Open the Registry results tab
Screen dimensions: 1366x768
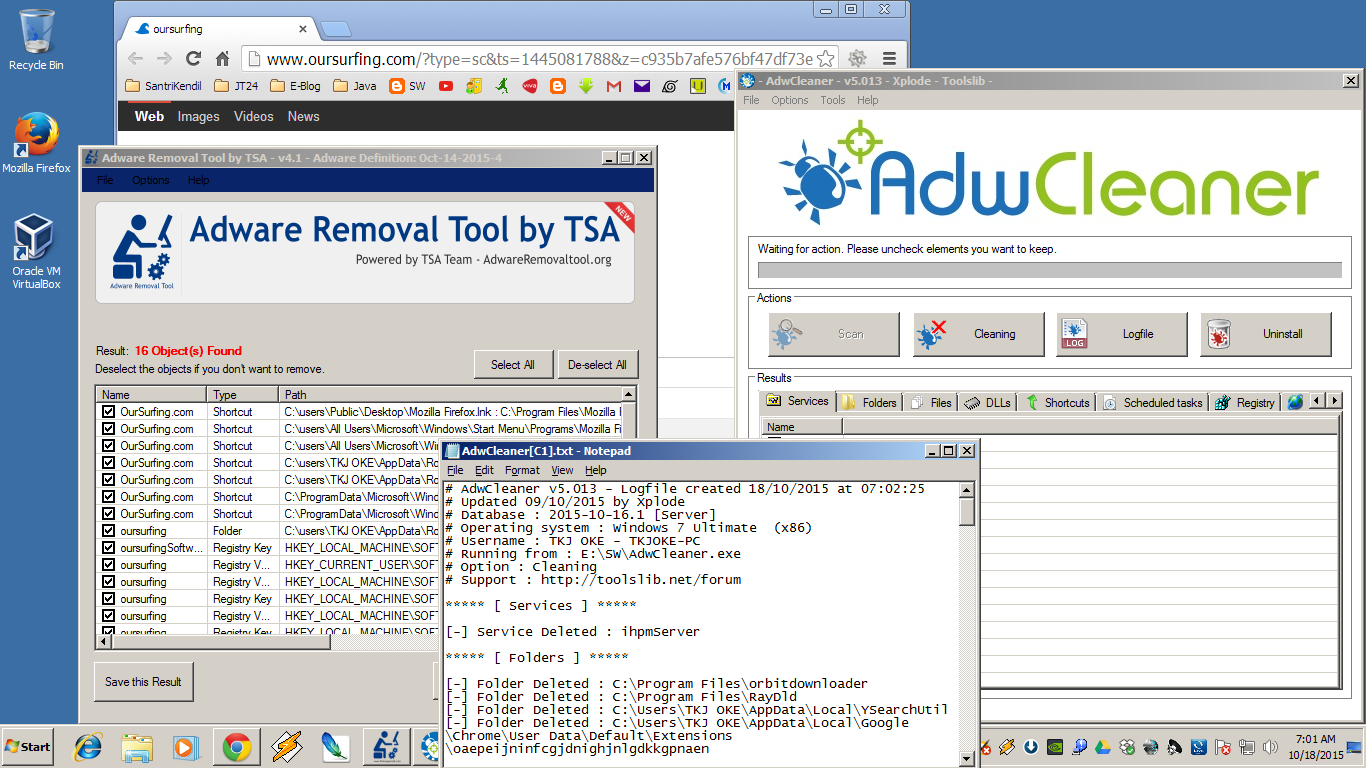(x=1246, y=402)
